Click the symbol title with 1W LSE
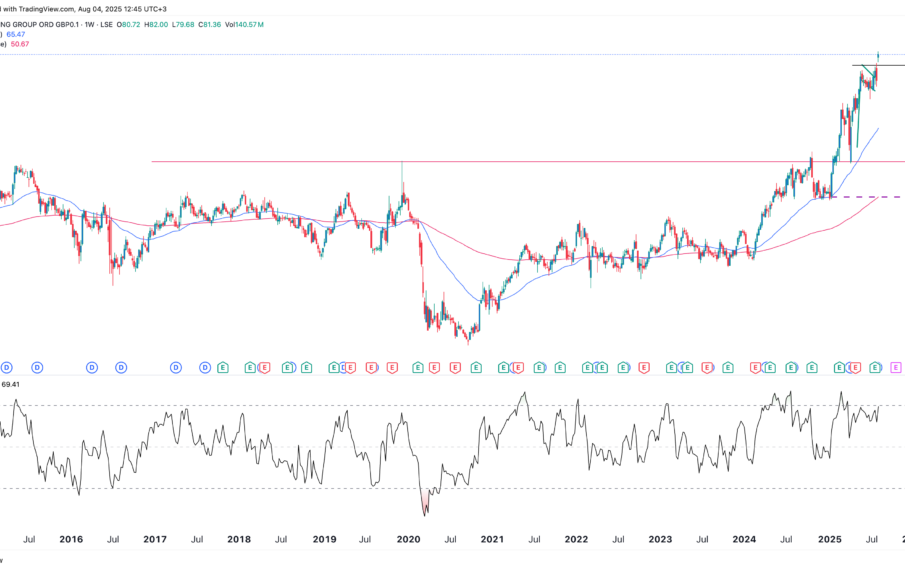The width and height of the screenshot is (905, 570). [70, 23]
